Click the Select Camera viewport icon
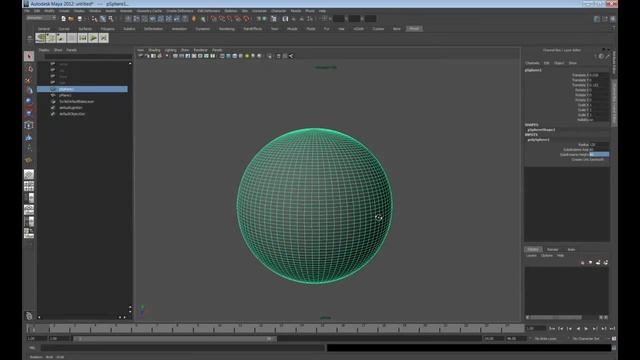Image resolution: width=640 pixels, height=360 pixels. [141, 56]
